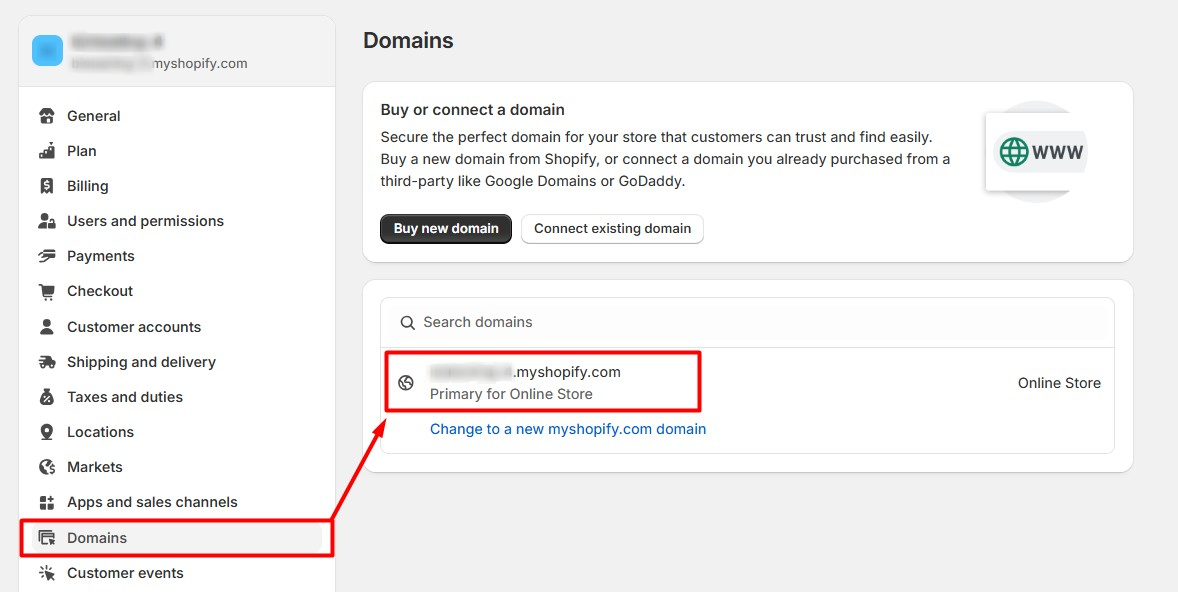
Task: Click the Billing receipt icon
Action: tap(47, 186)
